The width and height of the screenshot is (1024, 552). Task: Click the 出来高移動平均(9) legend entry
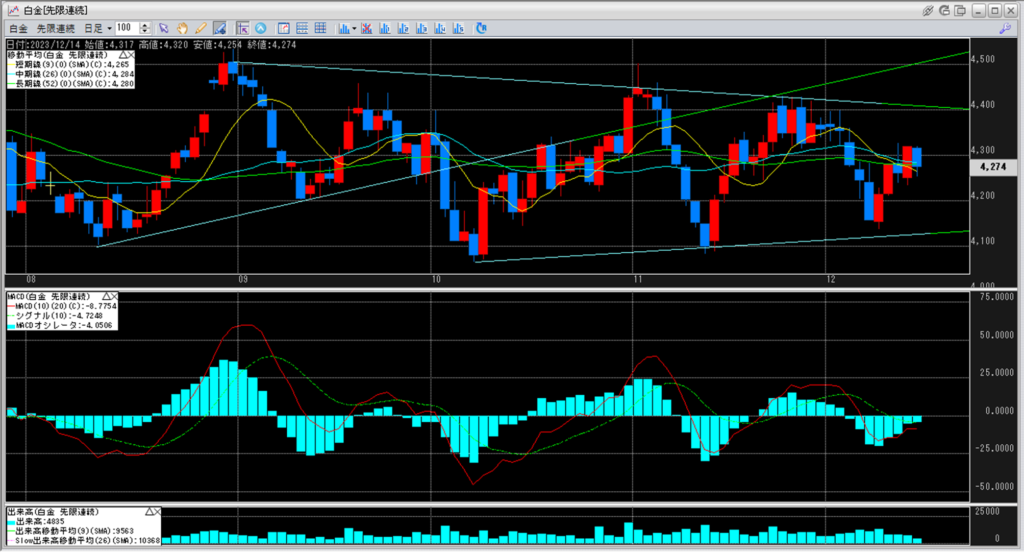tap(71, 531)
